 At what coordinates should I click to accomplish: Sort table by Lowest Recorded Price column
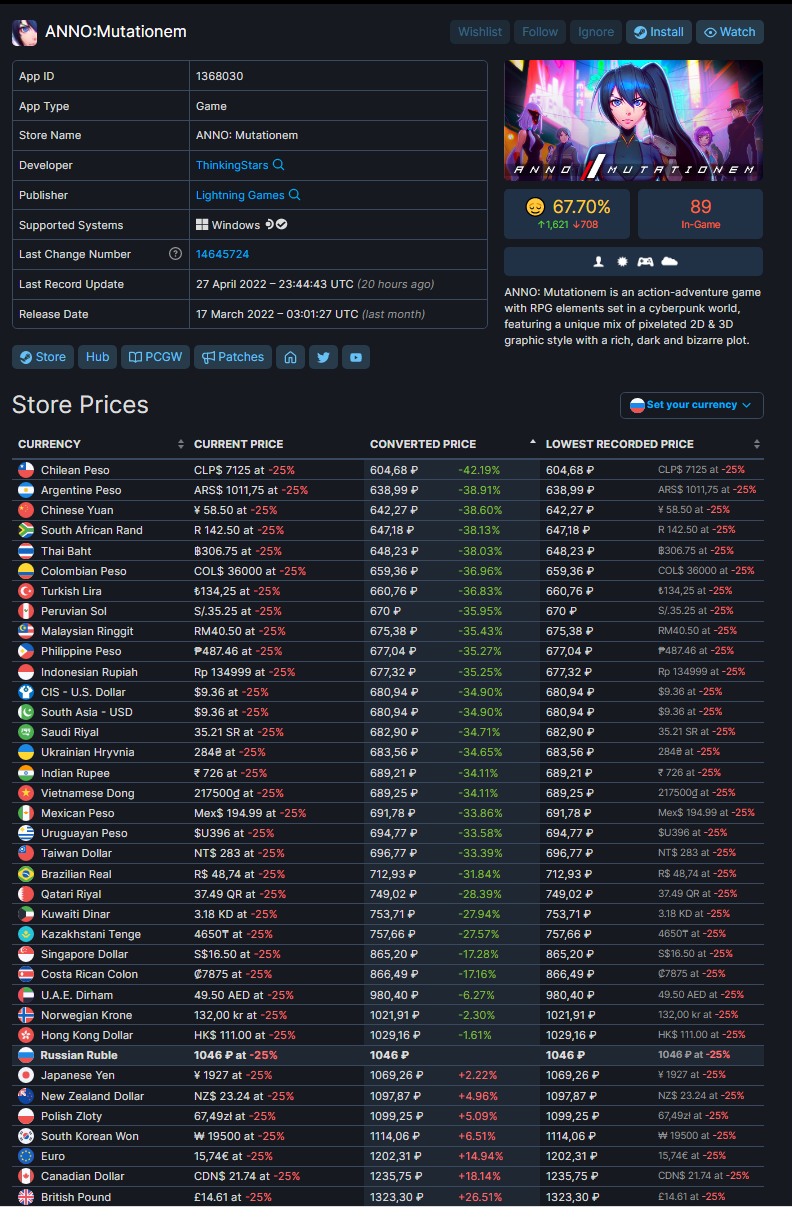coord(652,444)
